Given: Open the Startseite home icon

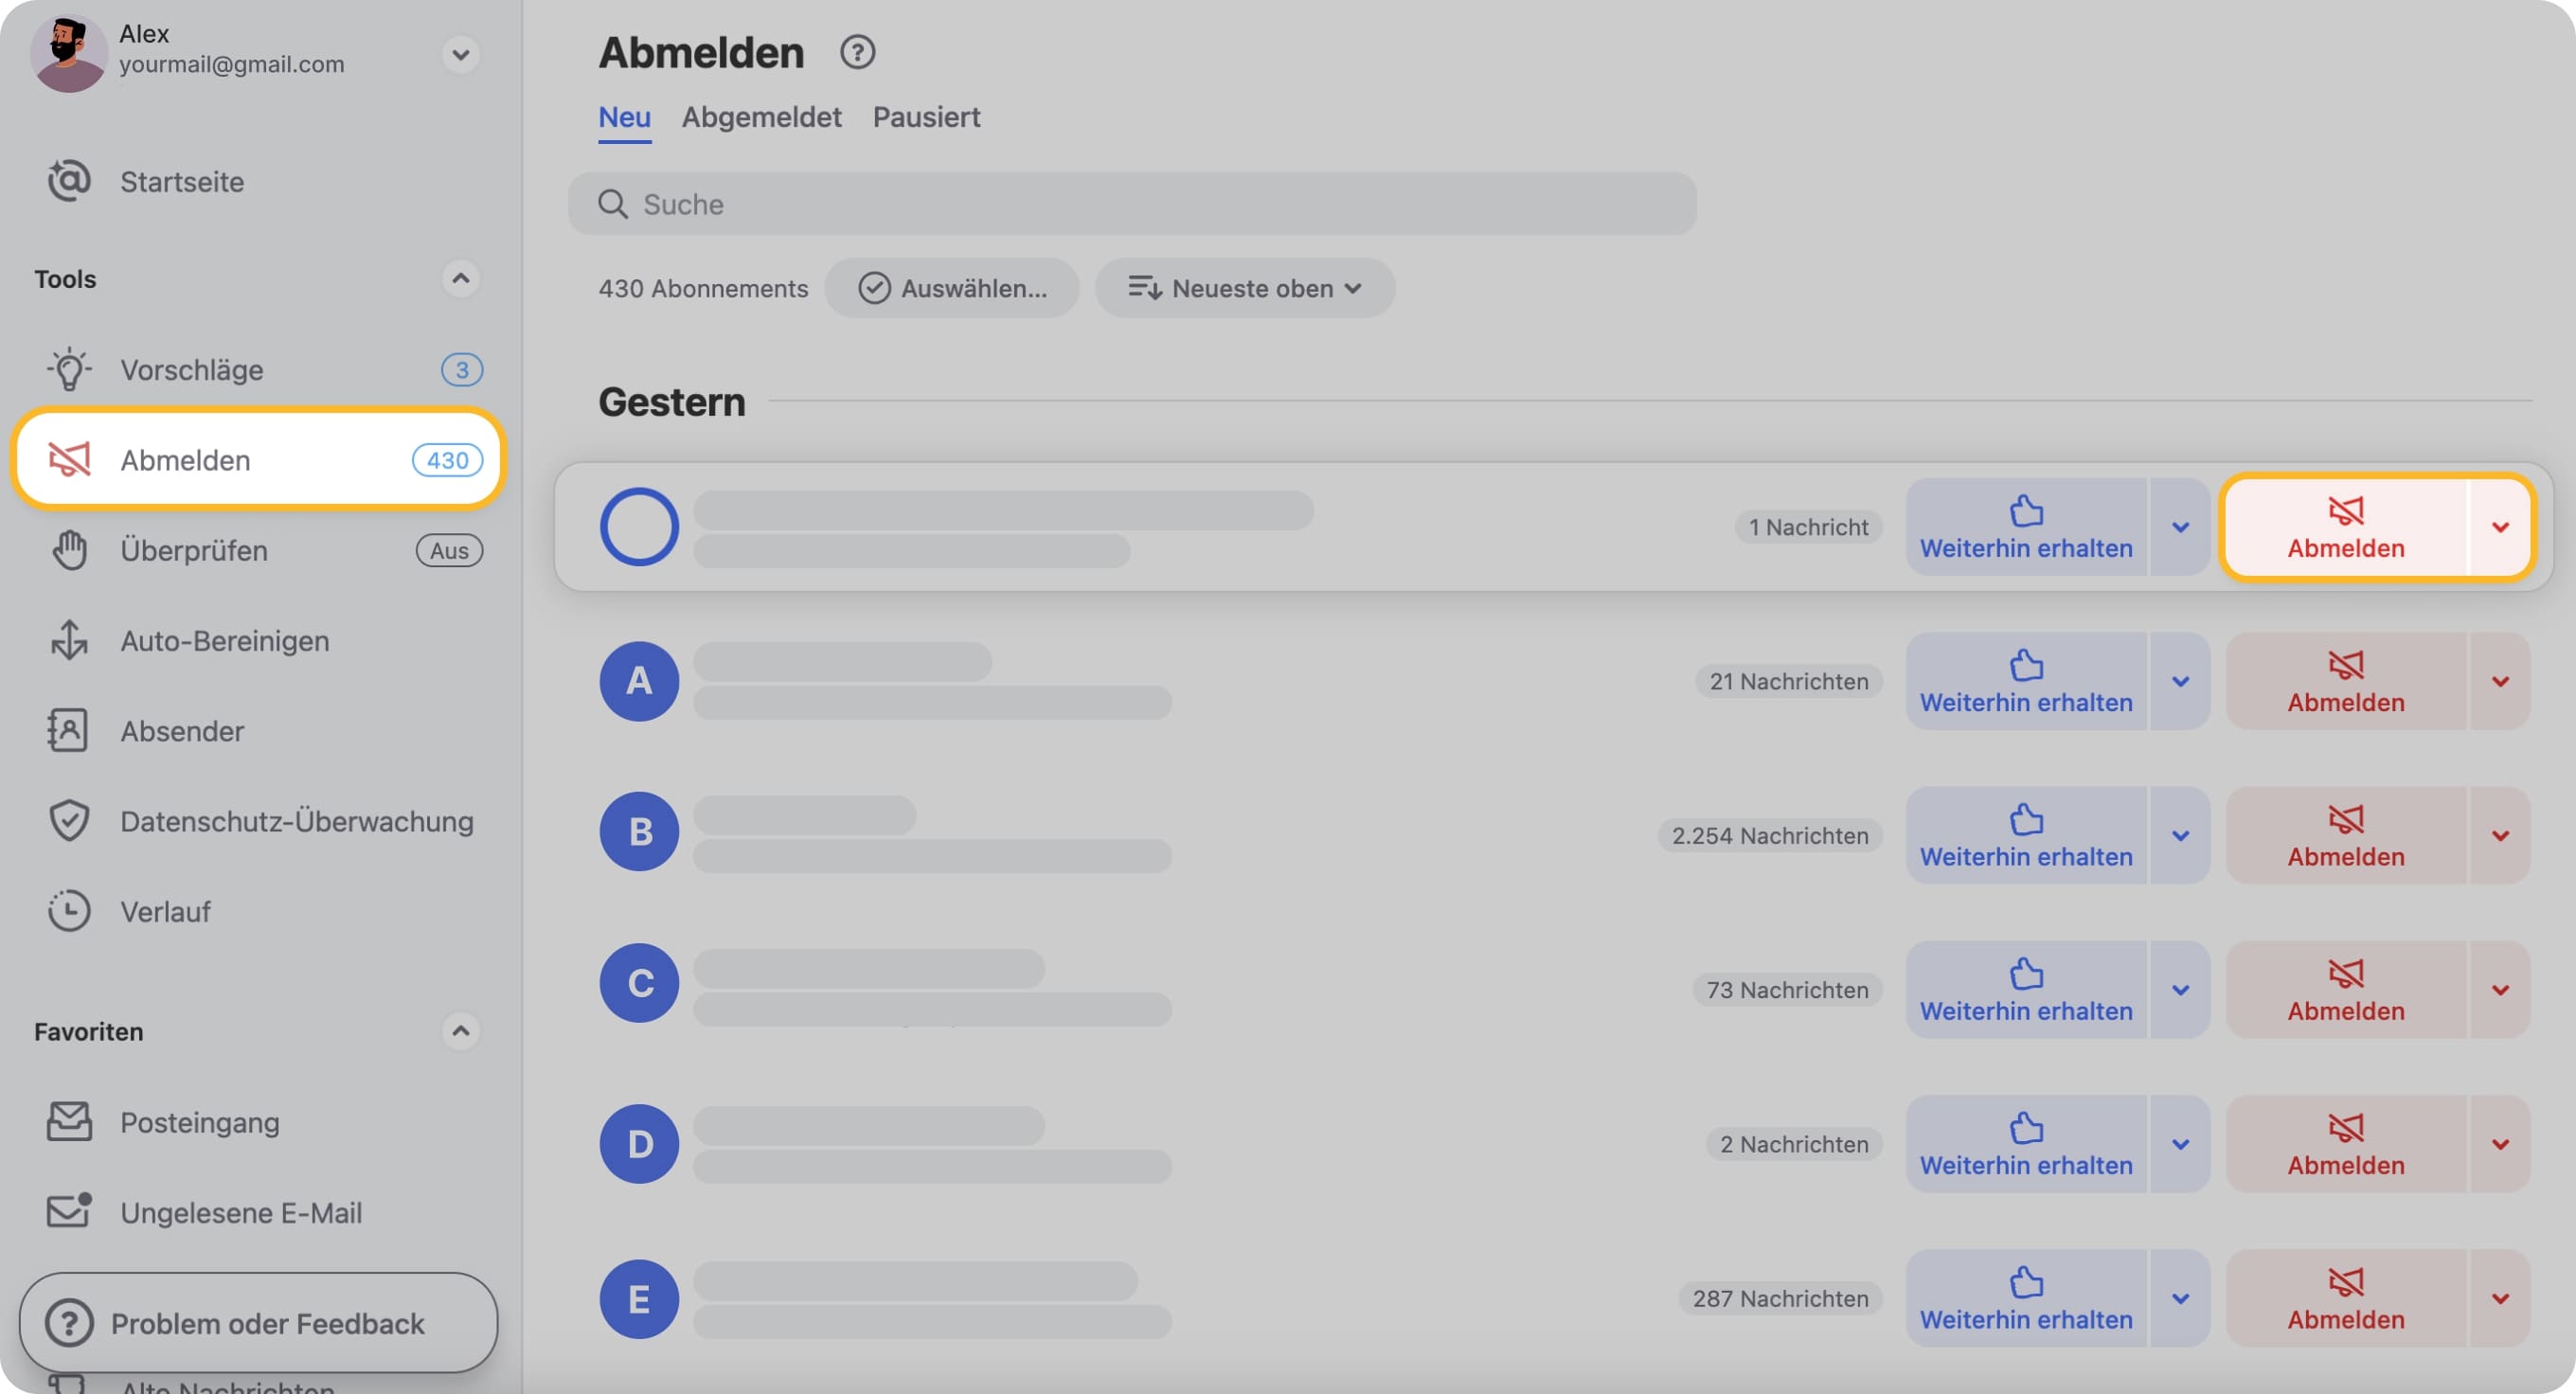Looking at the screenshot, I should pyautogui.click(x=69, y=181).
